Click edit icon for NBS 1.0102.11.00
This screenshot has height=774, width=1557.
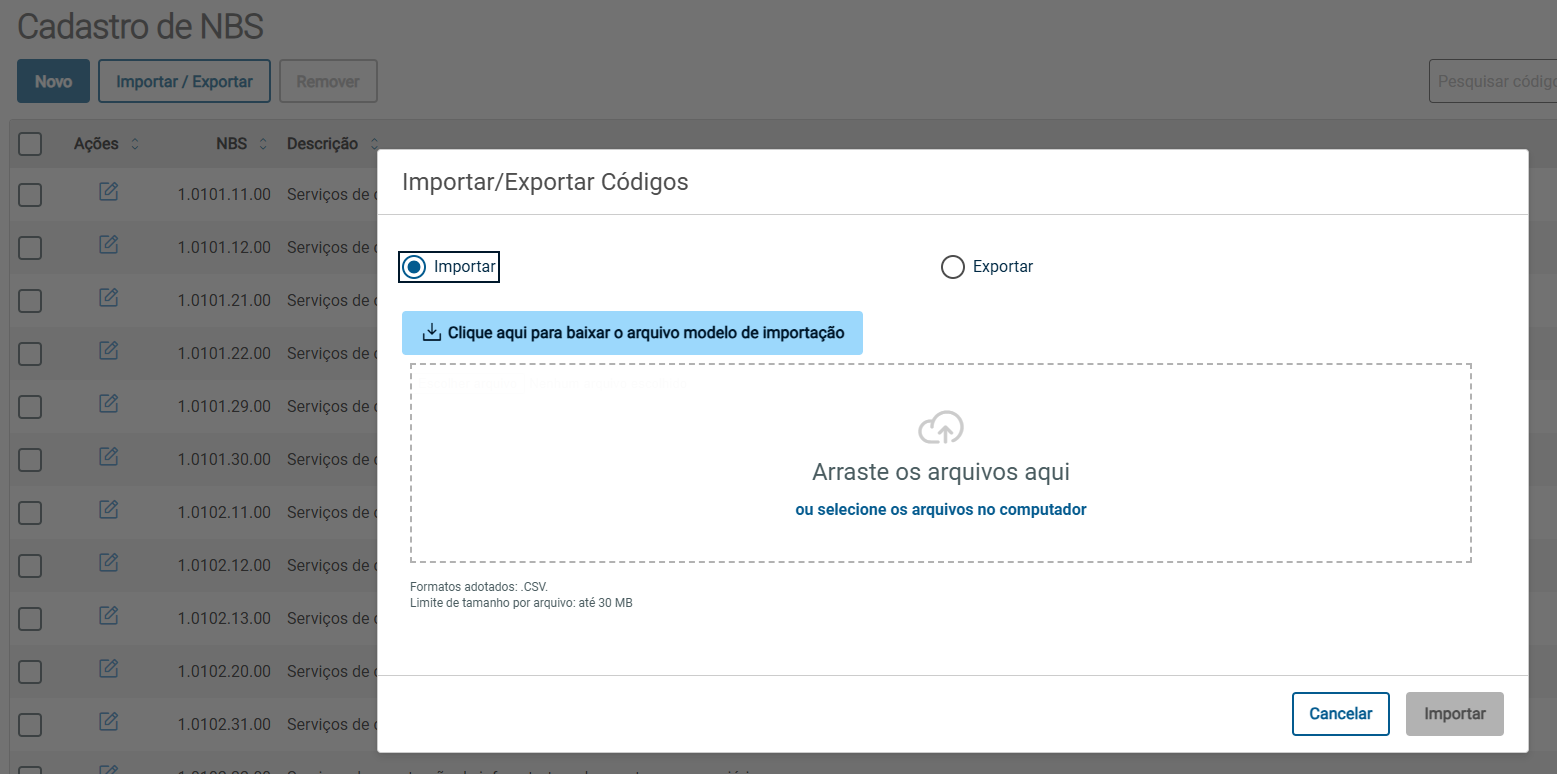108,510
